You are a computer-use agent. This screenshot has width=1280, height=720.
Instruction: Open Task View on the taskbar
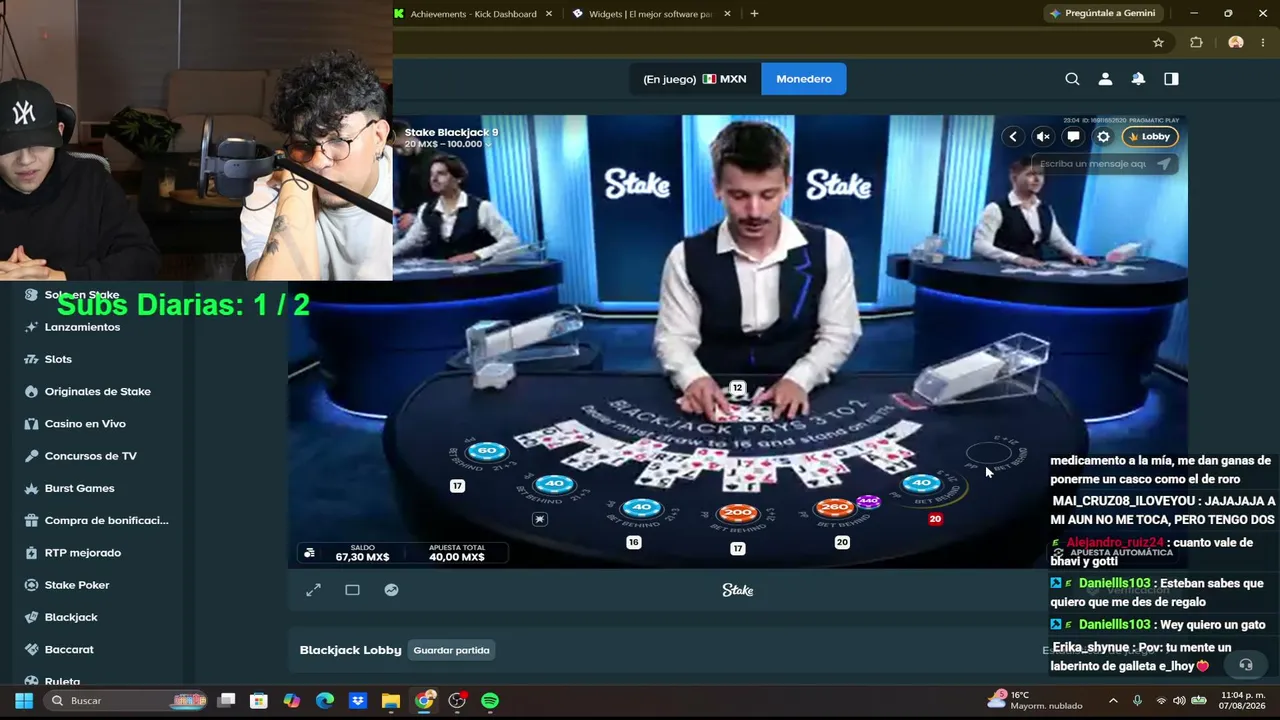click(227, 701)
